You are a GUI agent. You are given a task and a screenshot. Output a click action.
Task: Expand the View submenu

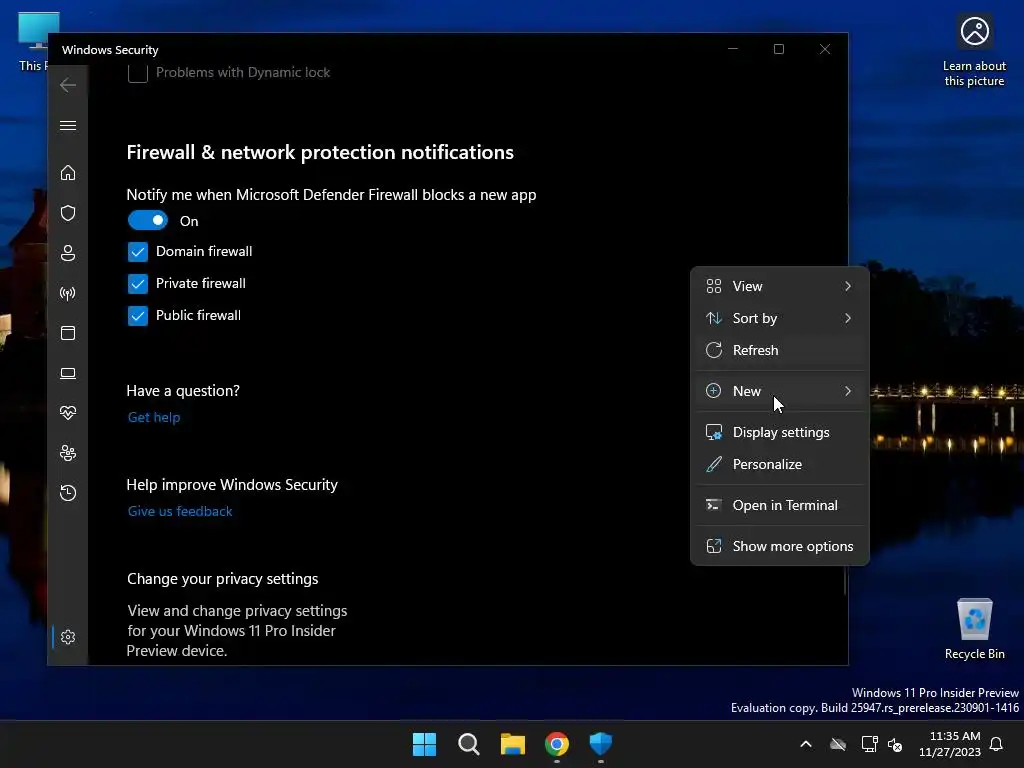779,286
